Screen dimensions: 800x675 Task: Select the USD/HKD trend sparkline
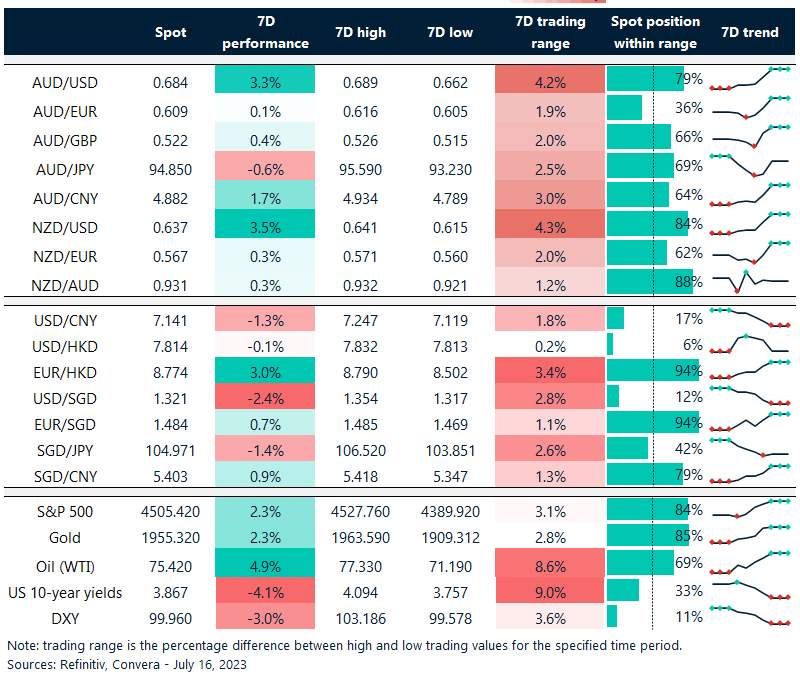(x=749, y=347)
